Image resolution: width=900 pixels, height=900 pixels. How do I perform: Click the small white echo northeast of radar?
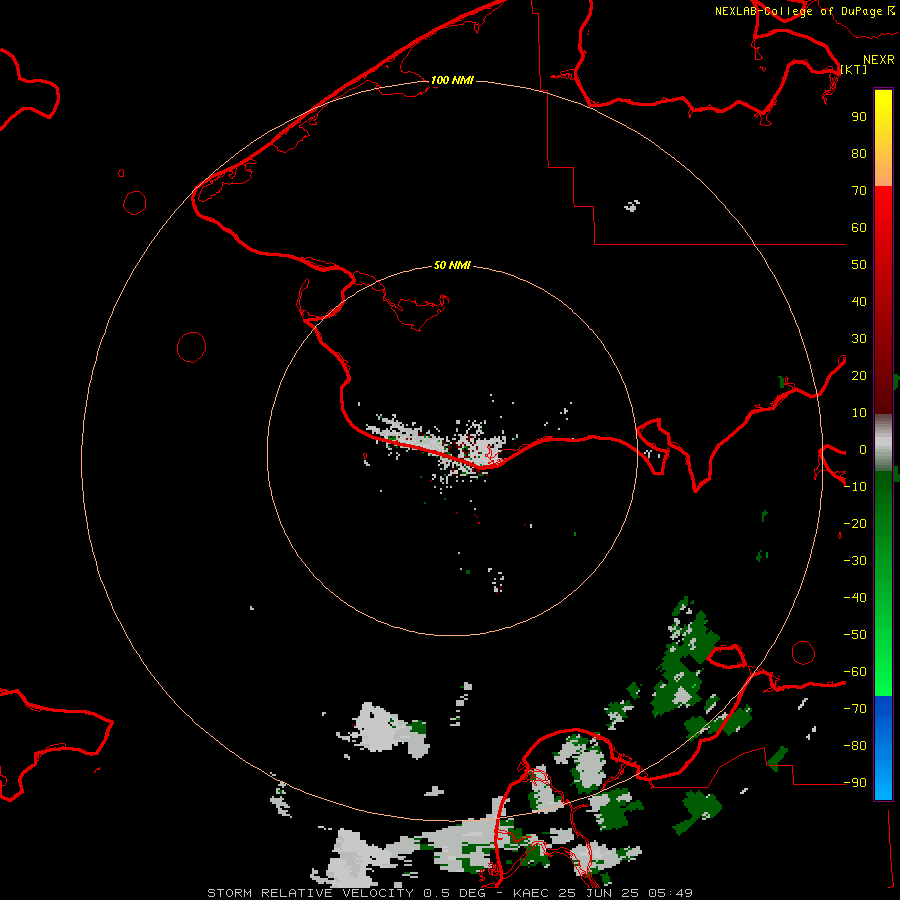[632, 205]
